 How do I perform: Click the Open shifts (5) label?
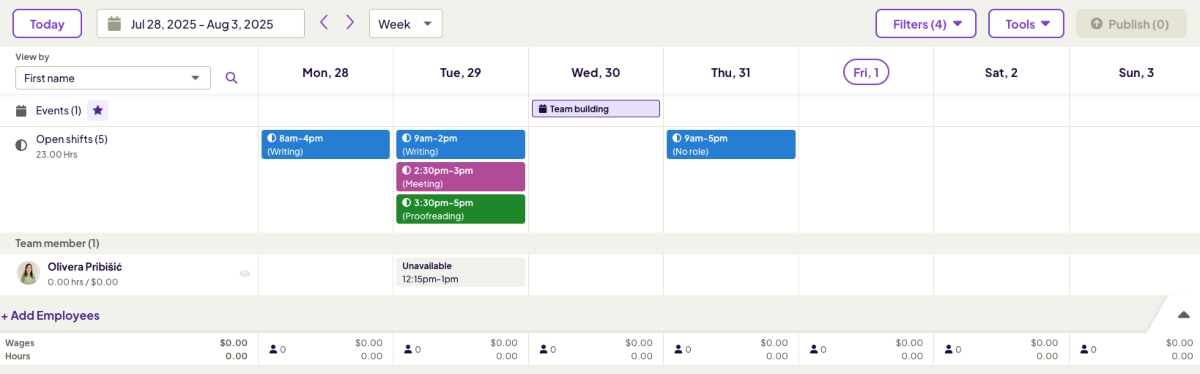pyautogui.click(x=71, y=139)
